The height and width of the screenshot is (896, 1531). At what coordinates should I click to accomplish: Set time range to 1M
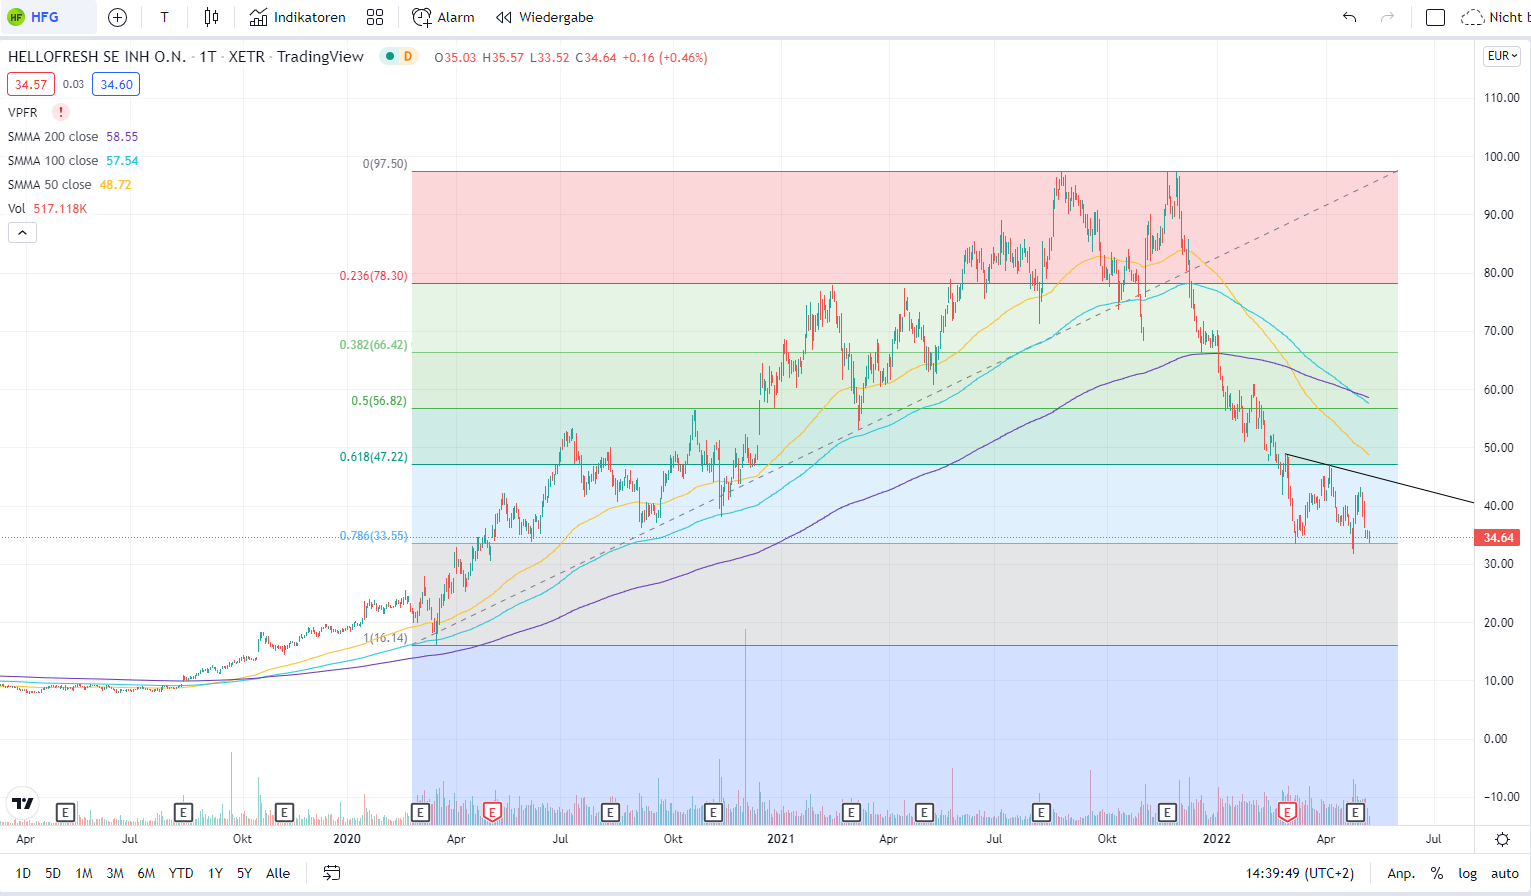84,873
